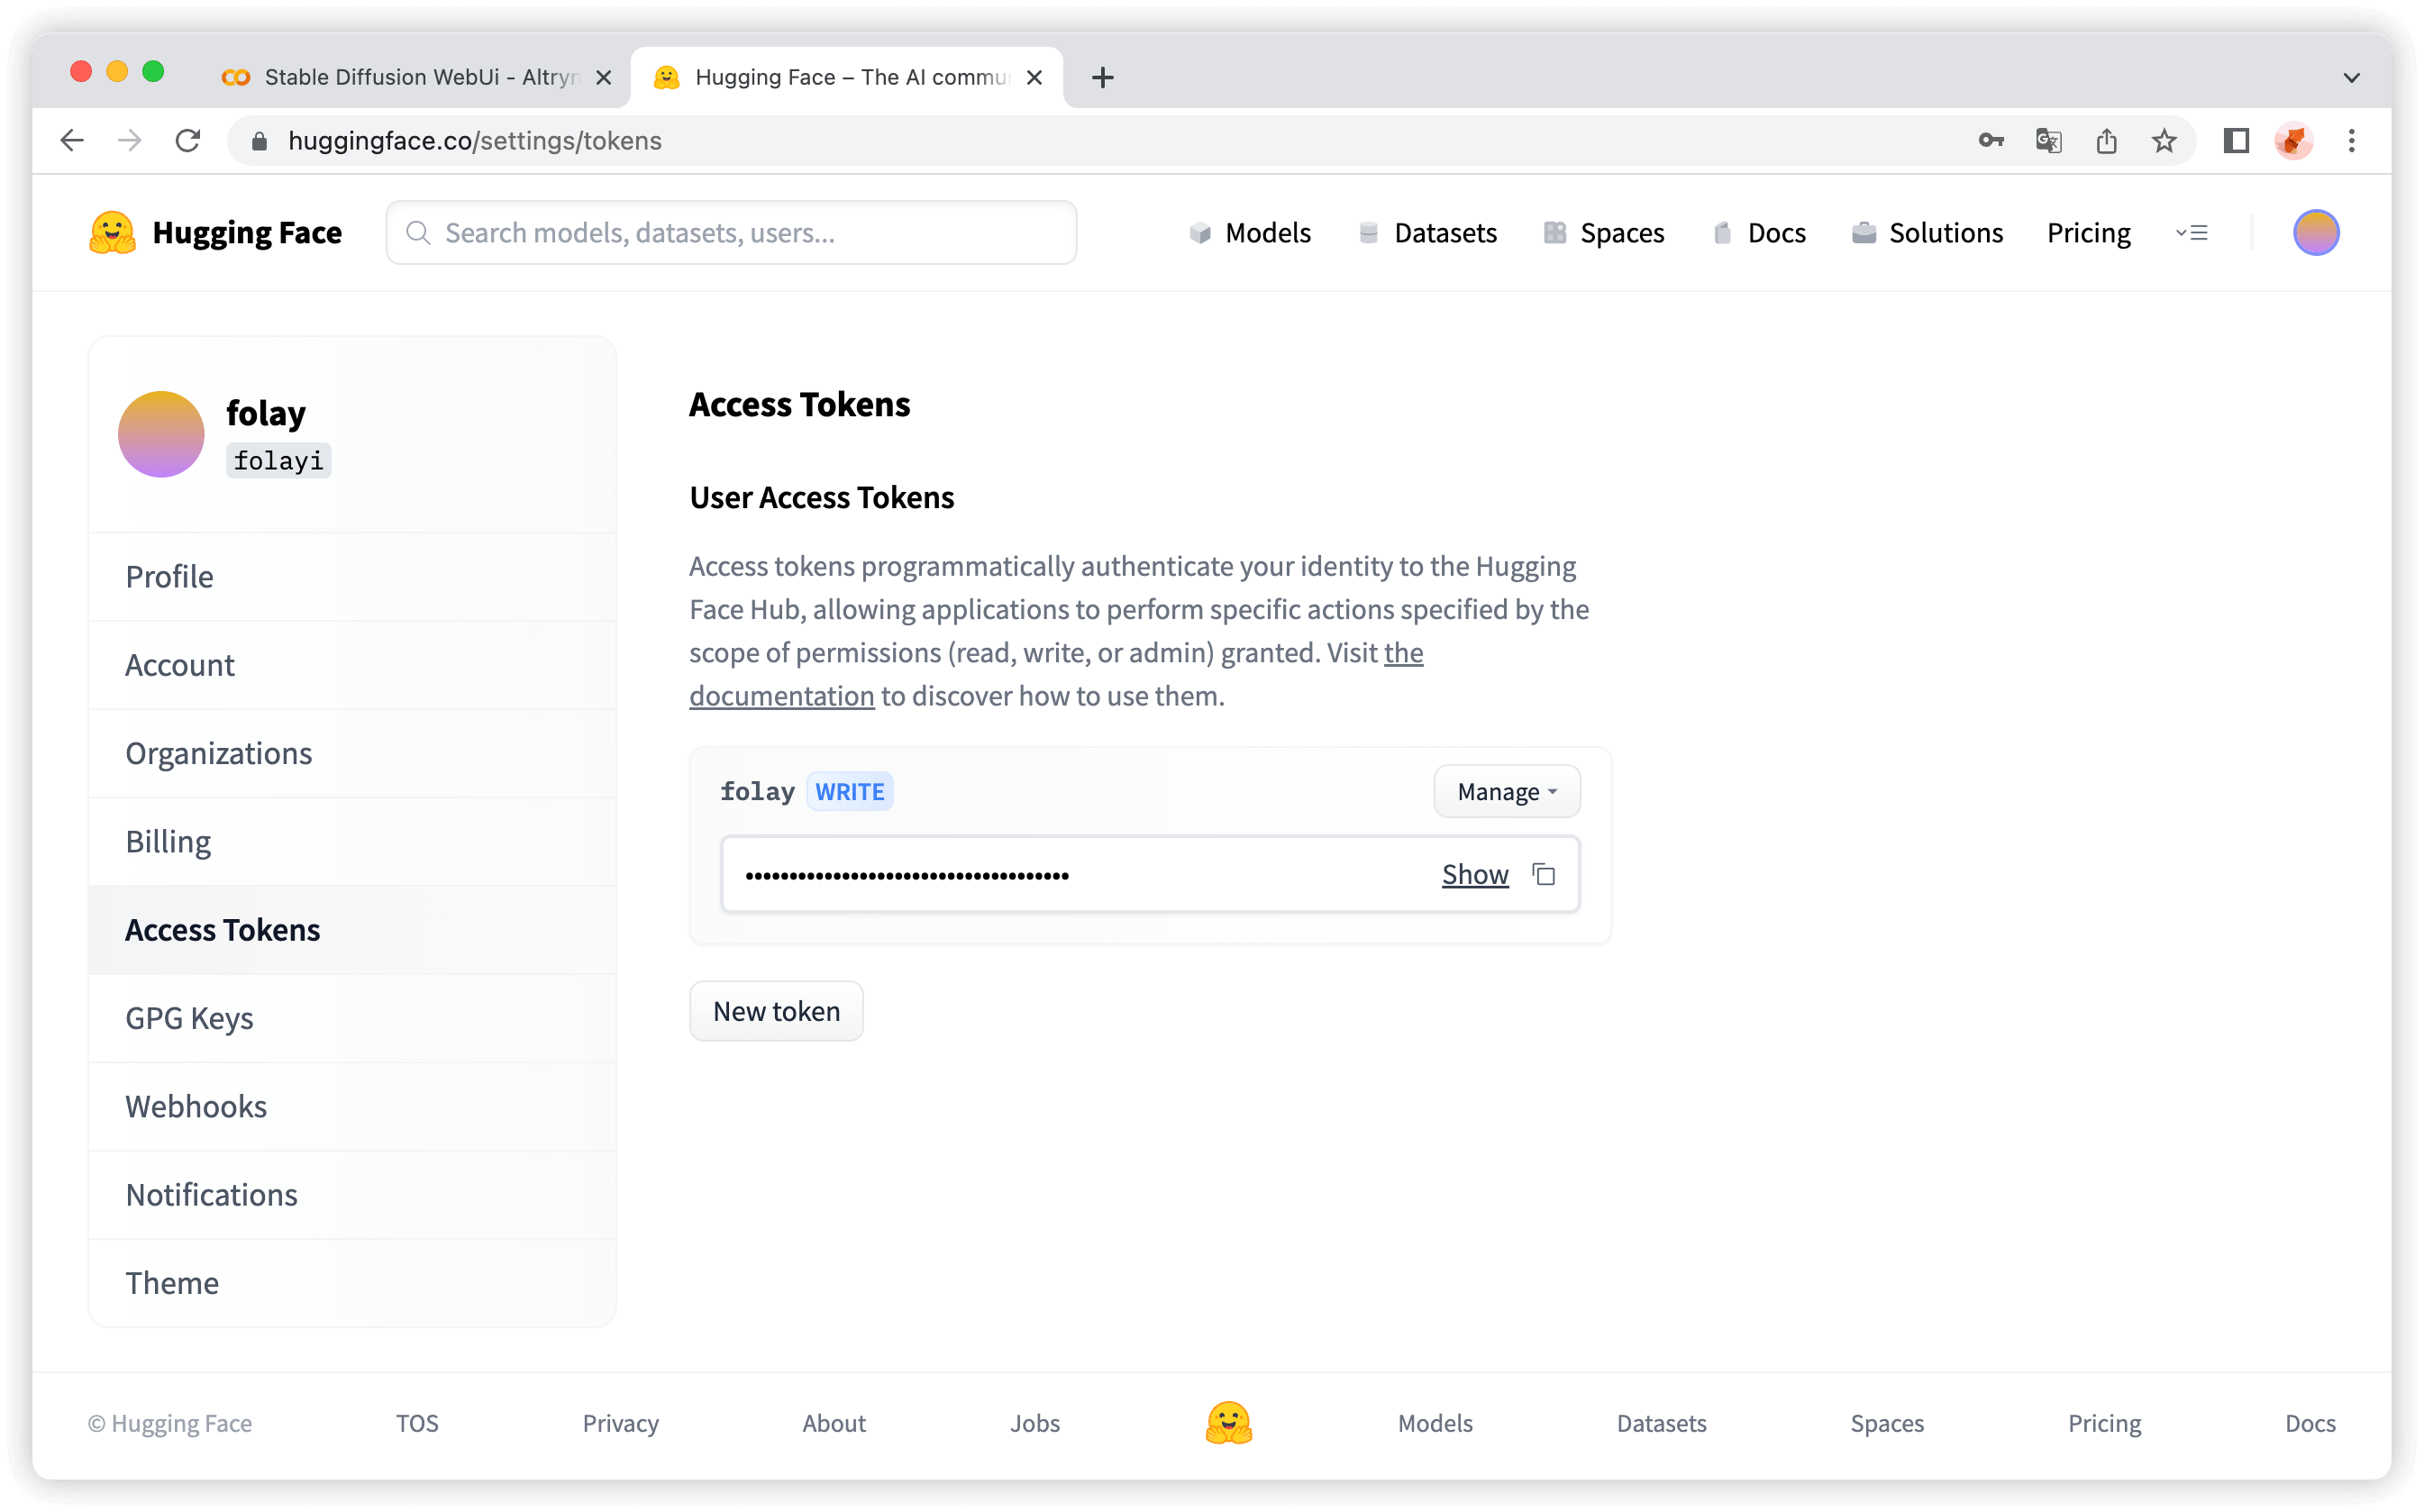The height and width of the screenshot is (1512, 2424).
Task: Open Chrome profile avatar in toolbar
Action: click(x=2293, y=141)
